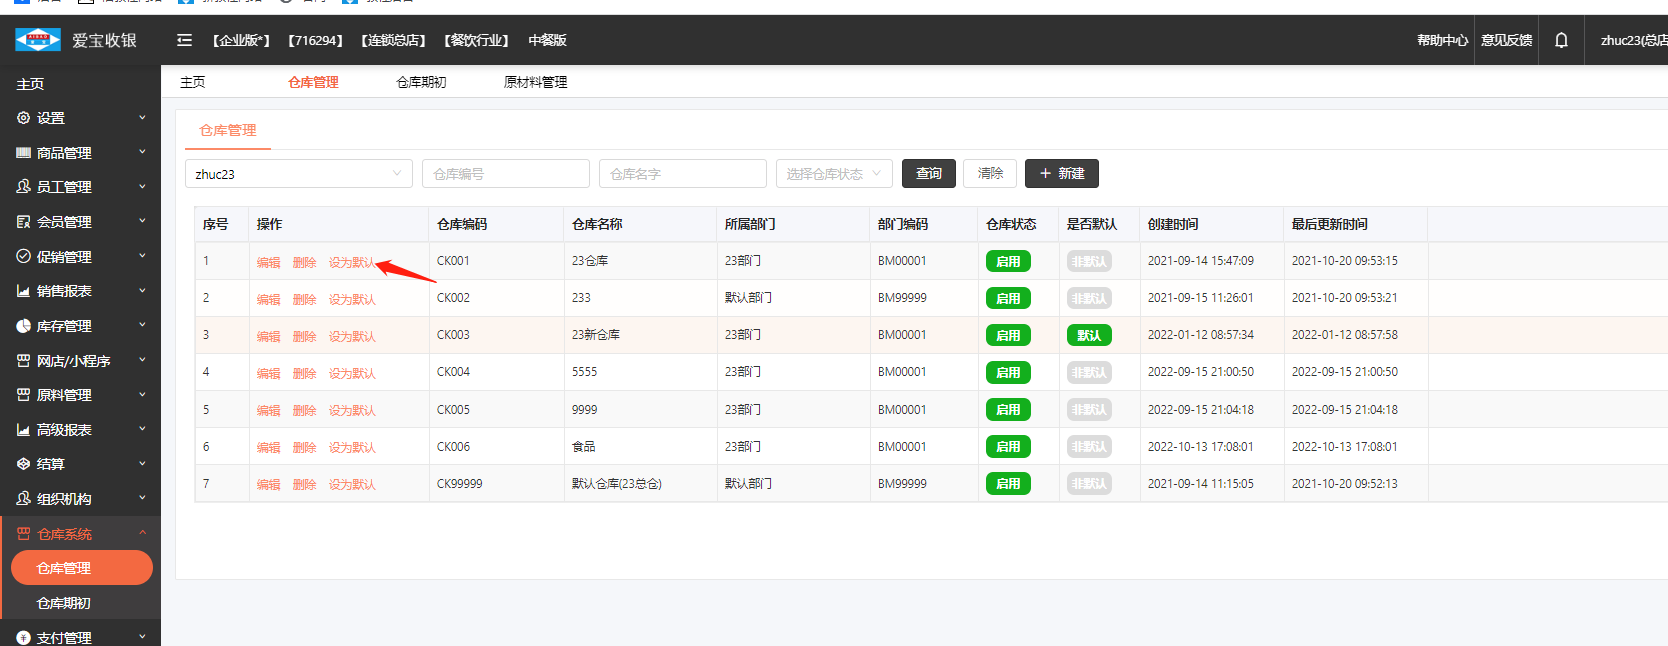Click the 库存管理 pie chart icon
The width and height of the screenshot is (1668, 646).
[x=24, y=326]
